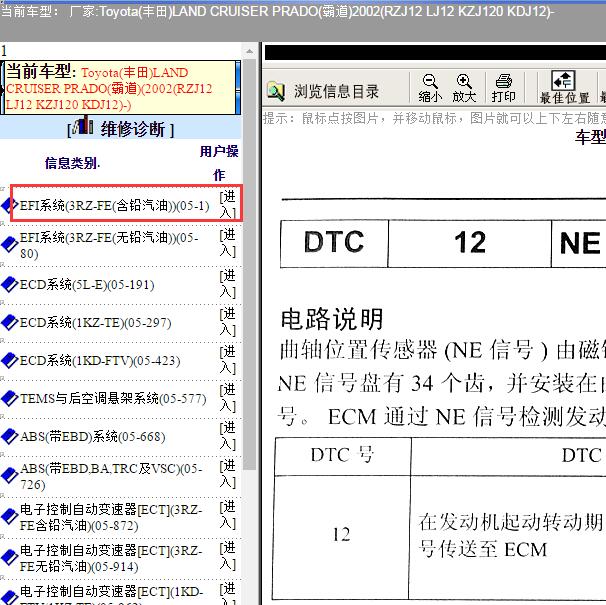Click book icon beside ECT(3RZ-FE含铅汽油)(05-872)
This screenshot has width=606, height=605.
click(x=9, y=517)
